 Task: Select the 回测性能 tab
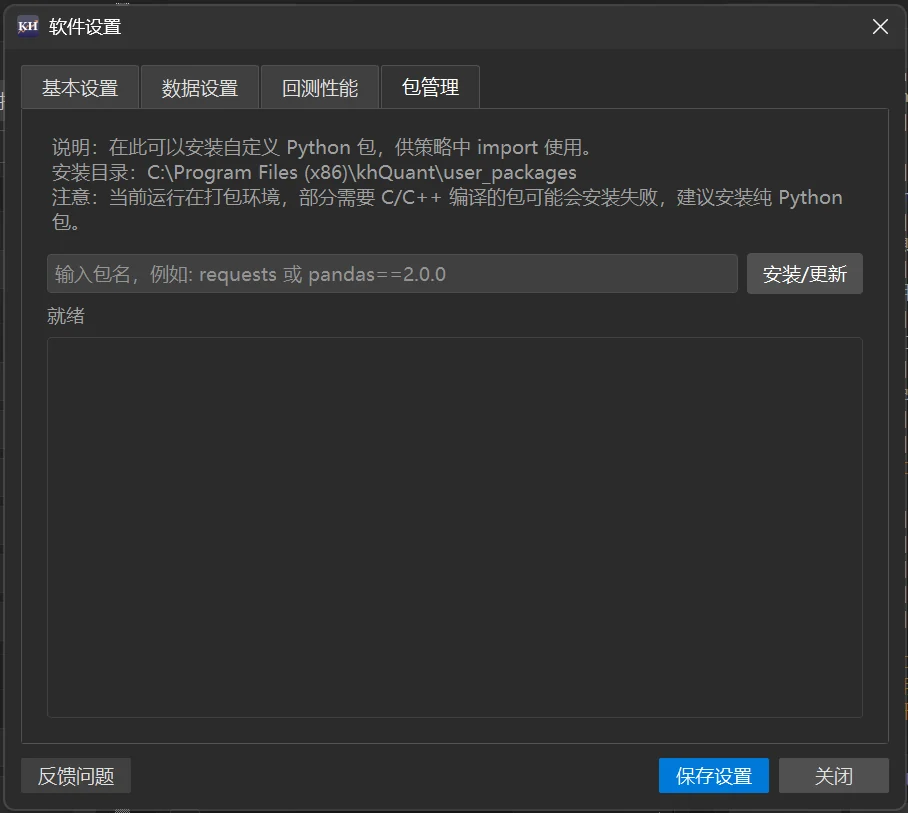(320, 88)
